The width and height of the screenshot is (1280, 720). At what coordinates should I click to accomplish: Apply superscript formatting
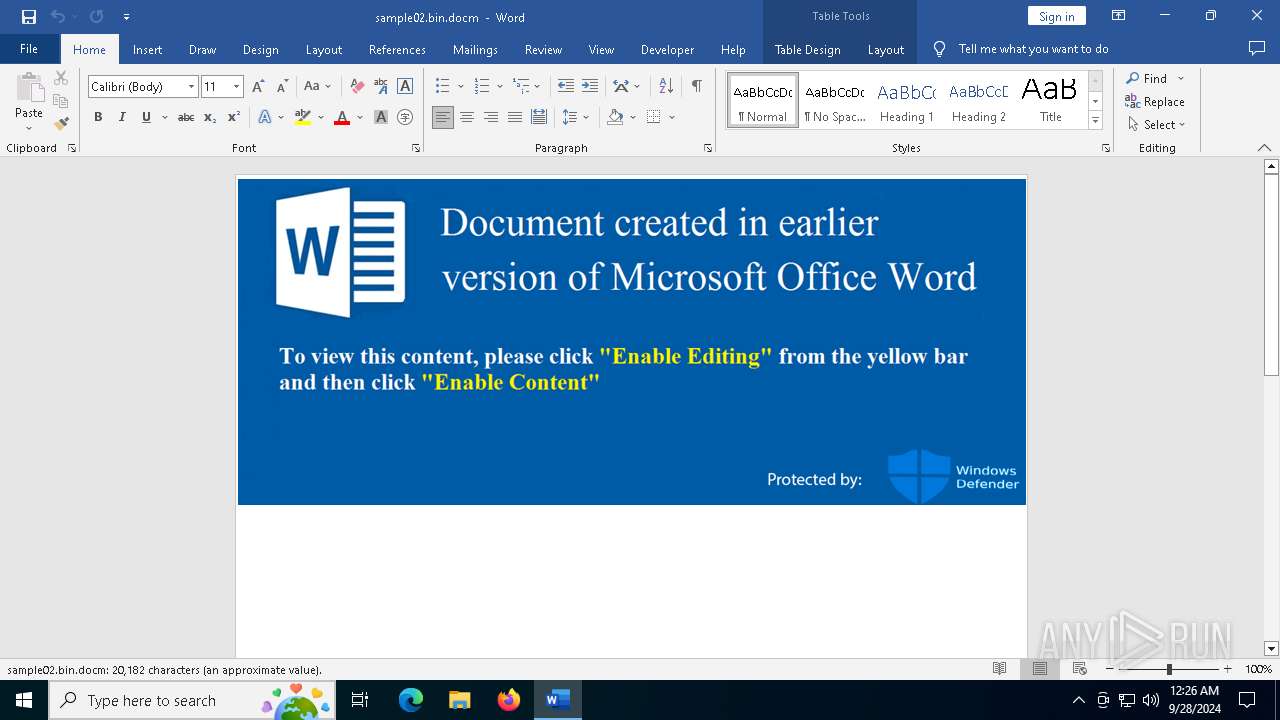click(x=234, y=117)
